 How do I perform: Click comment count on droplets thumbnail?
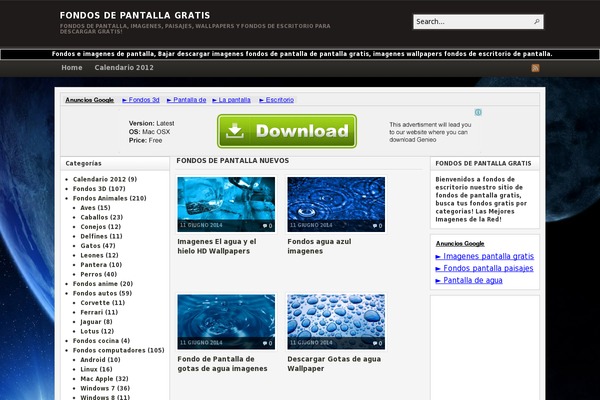(x=377, y=343)
